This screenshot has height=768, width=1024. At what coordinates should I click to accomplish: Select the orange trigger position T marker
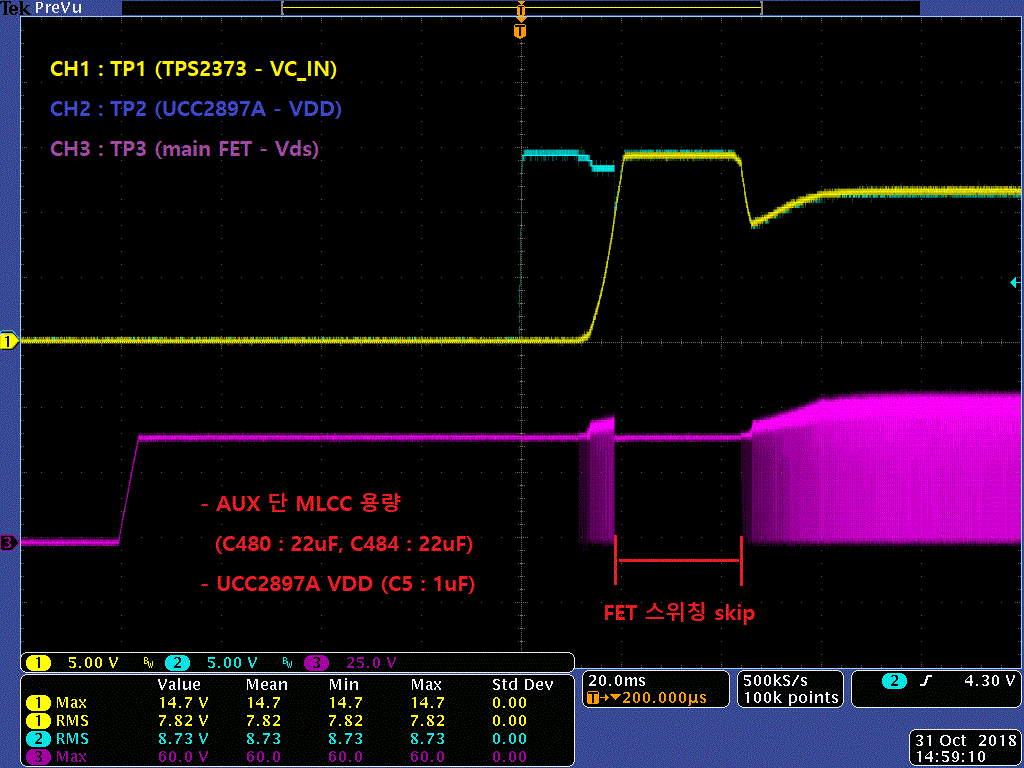520,31
